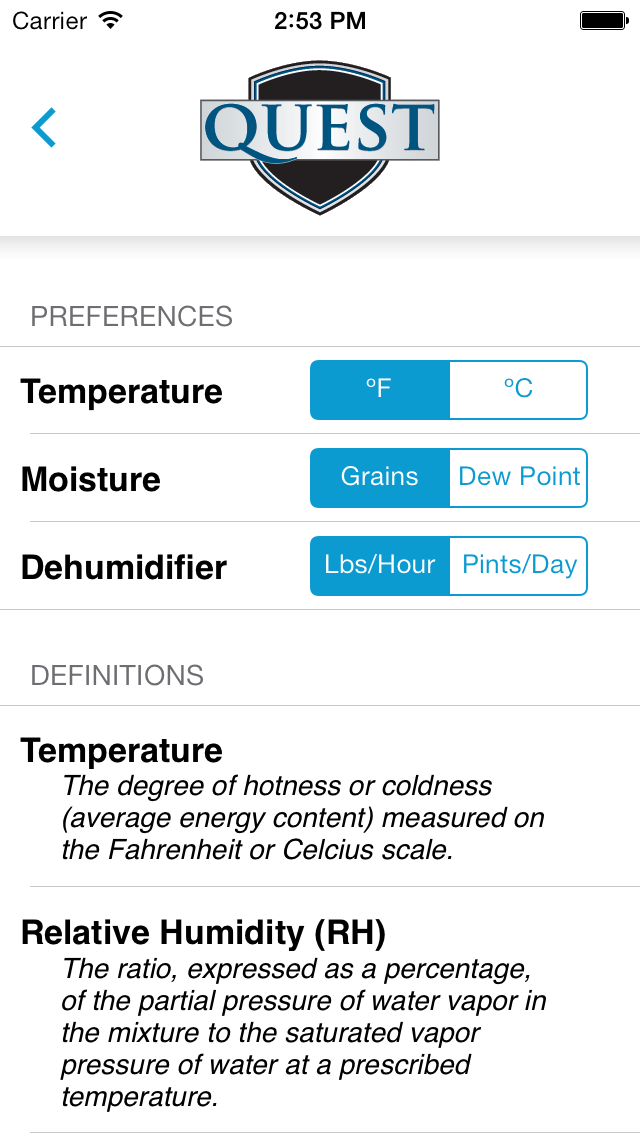
Task: Switch temperature to °C
Action: (518, 390)
